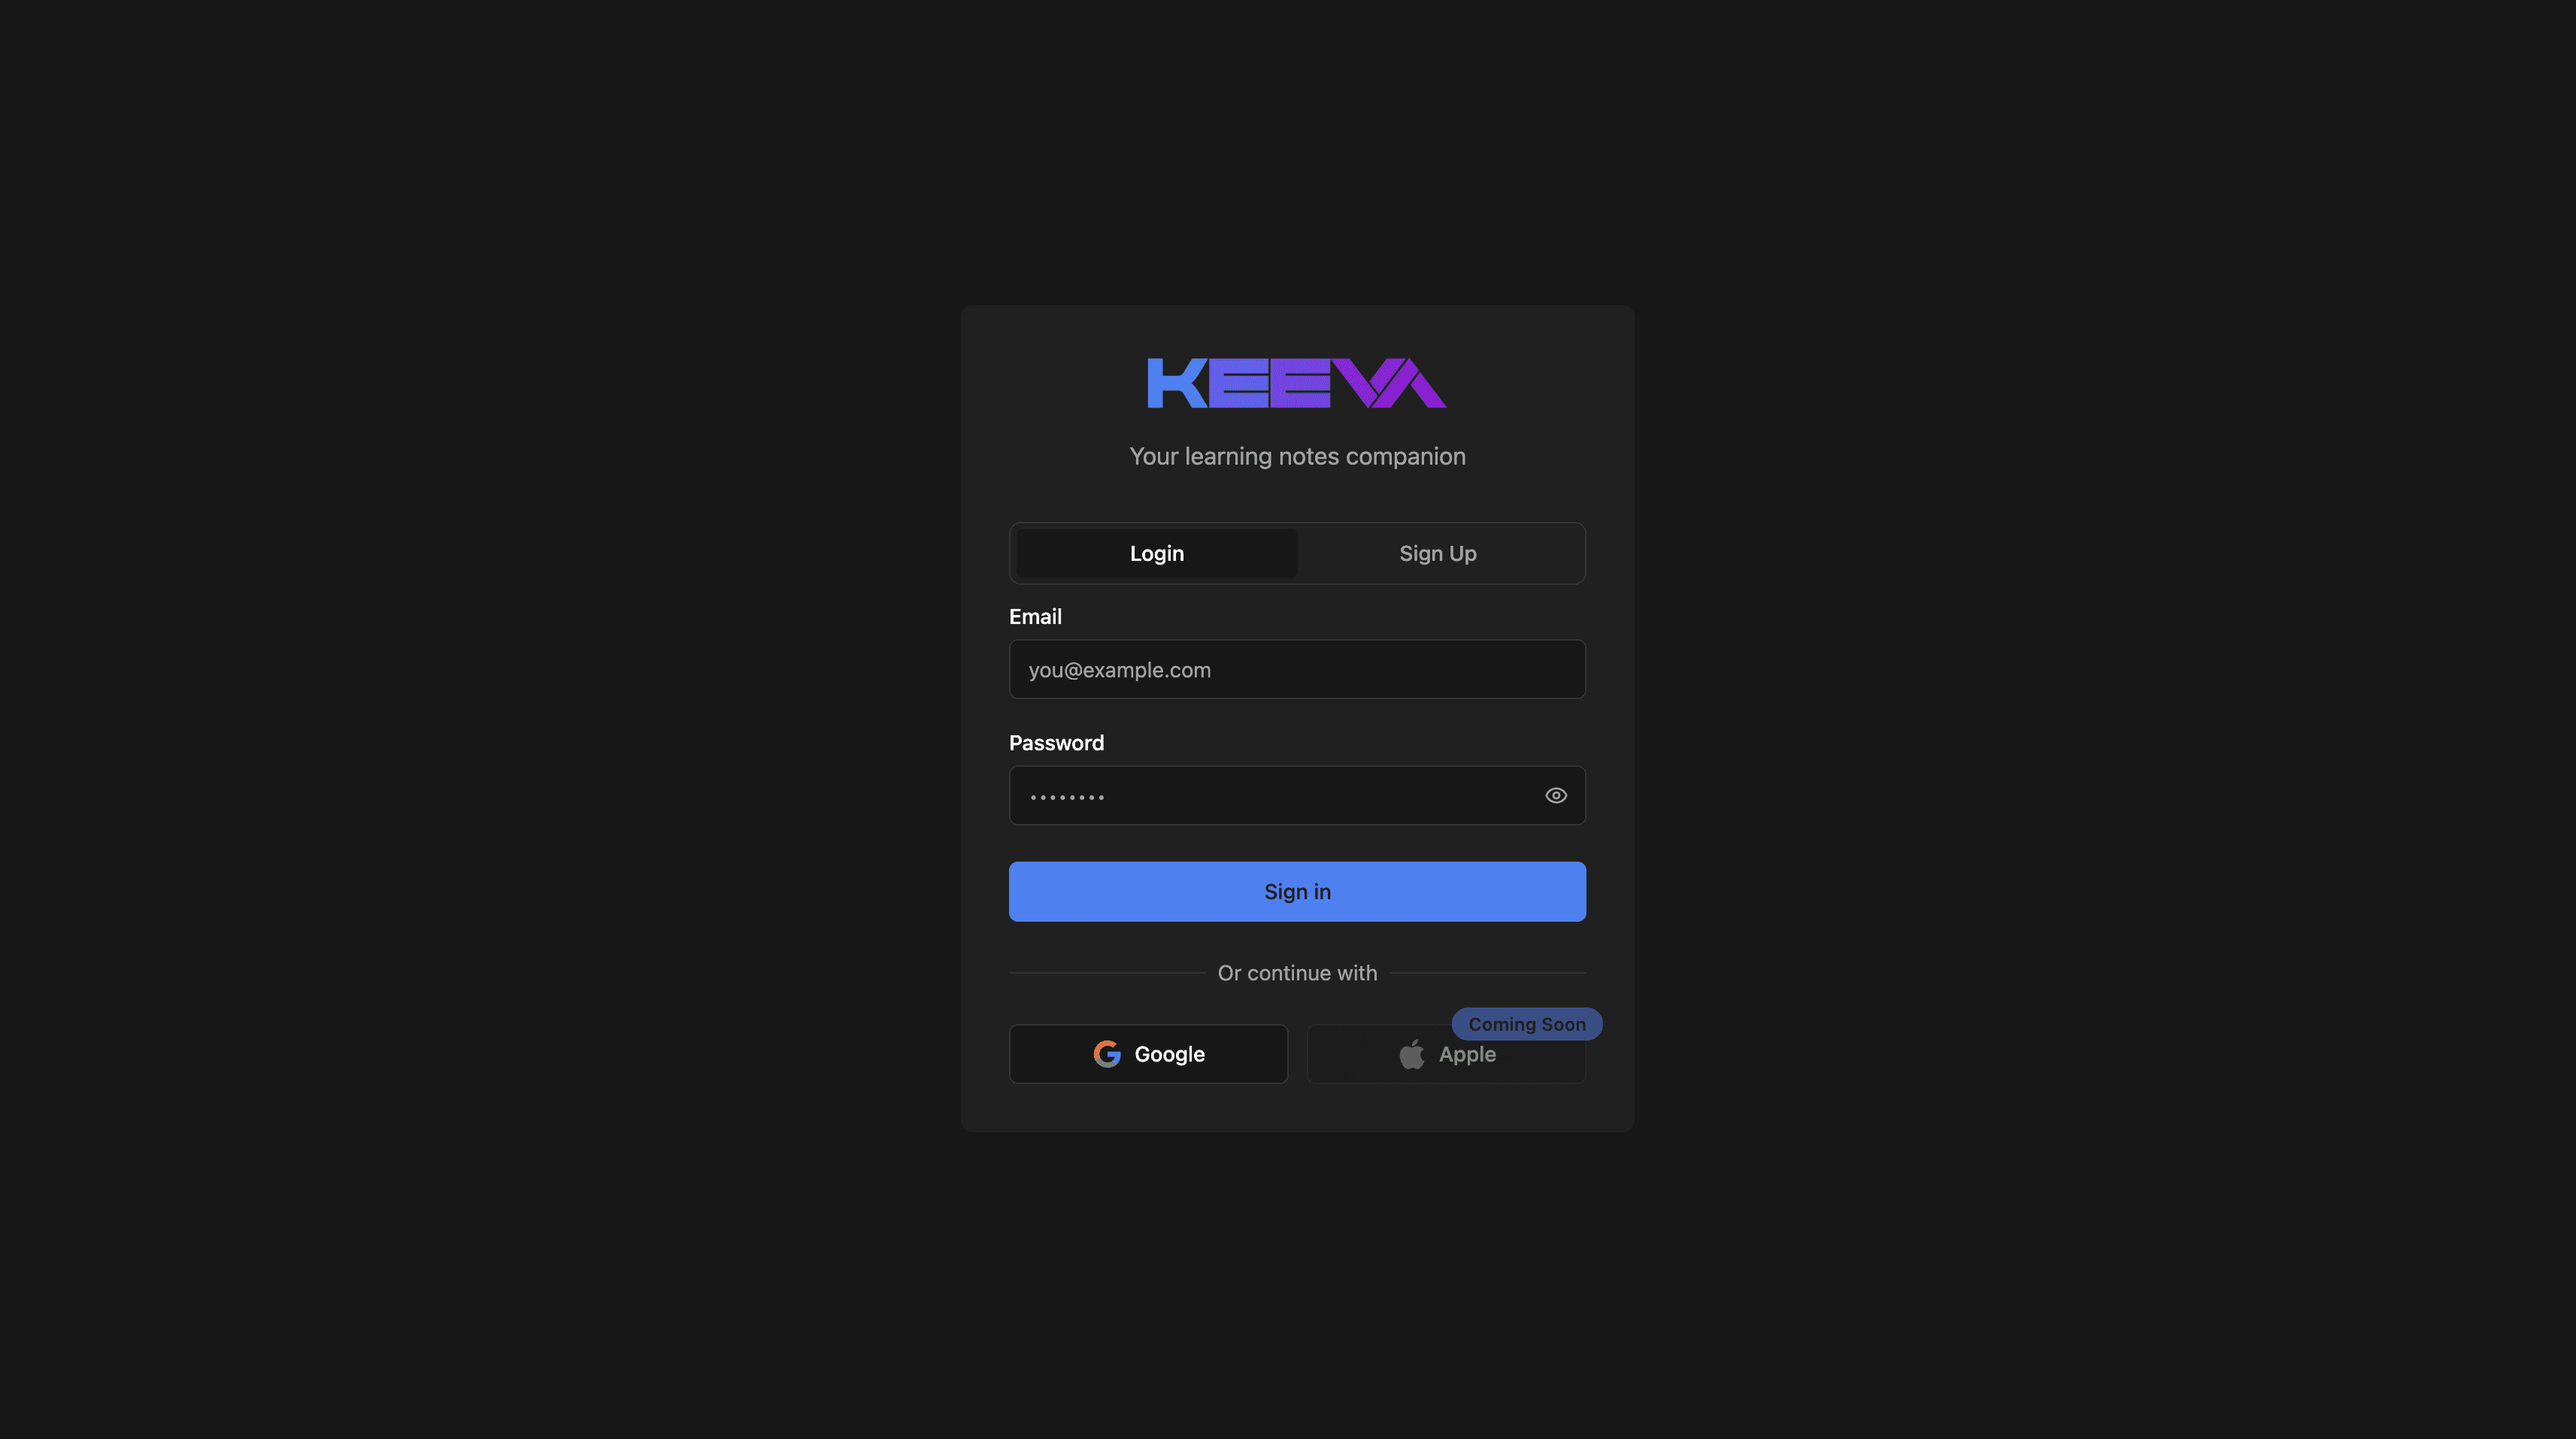Click the Apple logo icon
Screen dimensions: 2576x1439
pyautogui.click(x=1411, y=1054)
